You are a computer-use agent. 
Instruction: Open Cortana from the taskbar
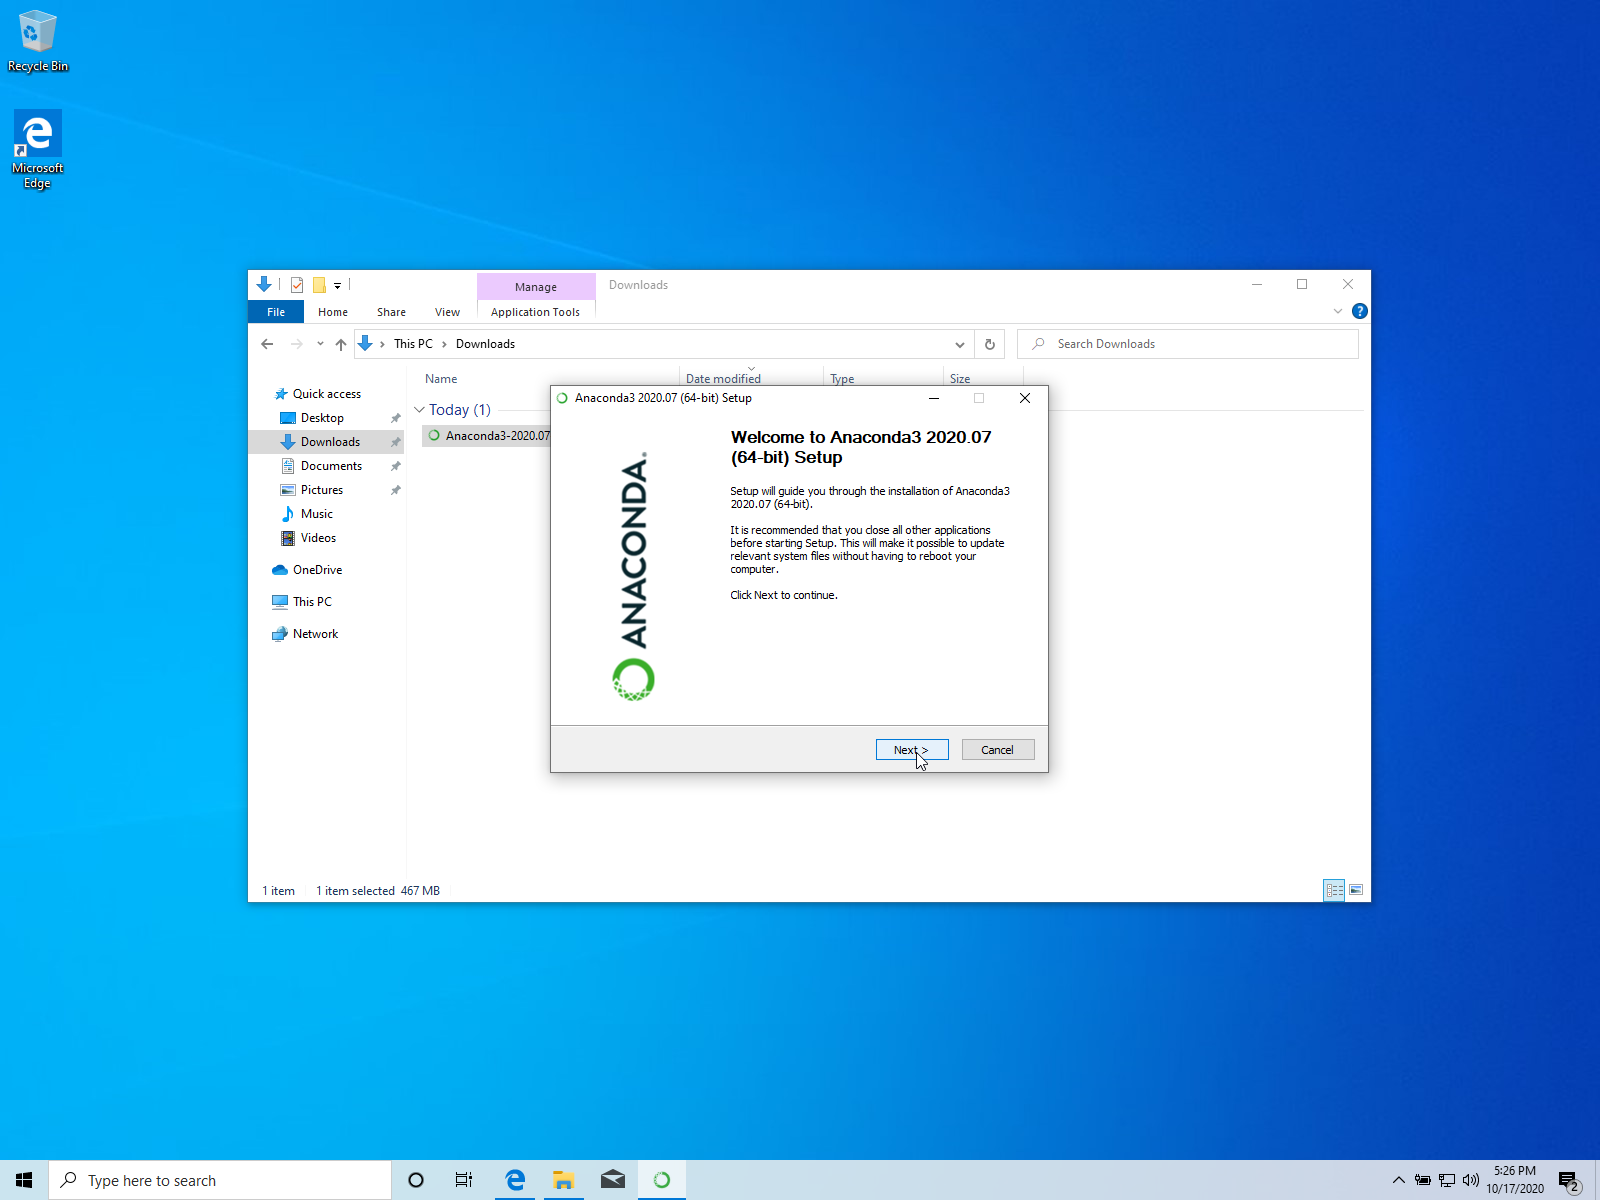point(416,1180)
